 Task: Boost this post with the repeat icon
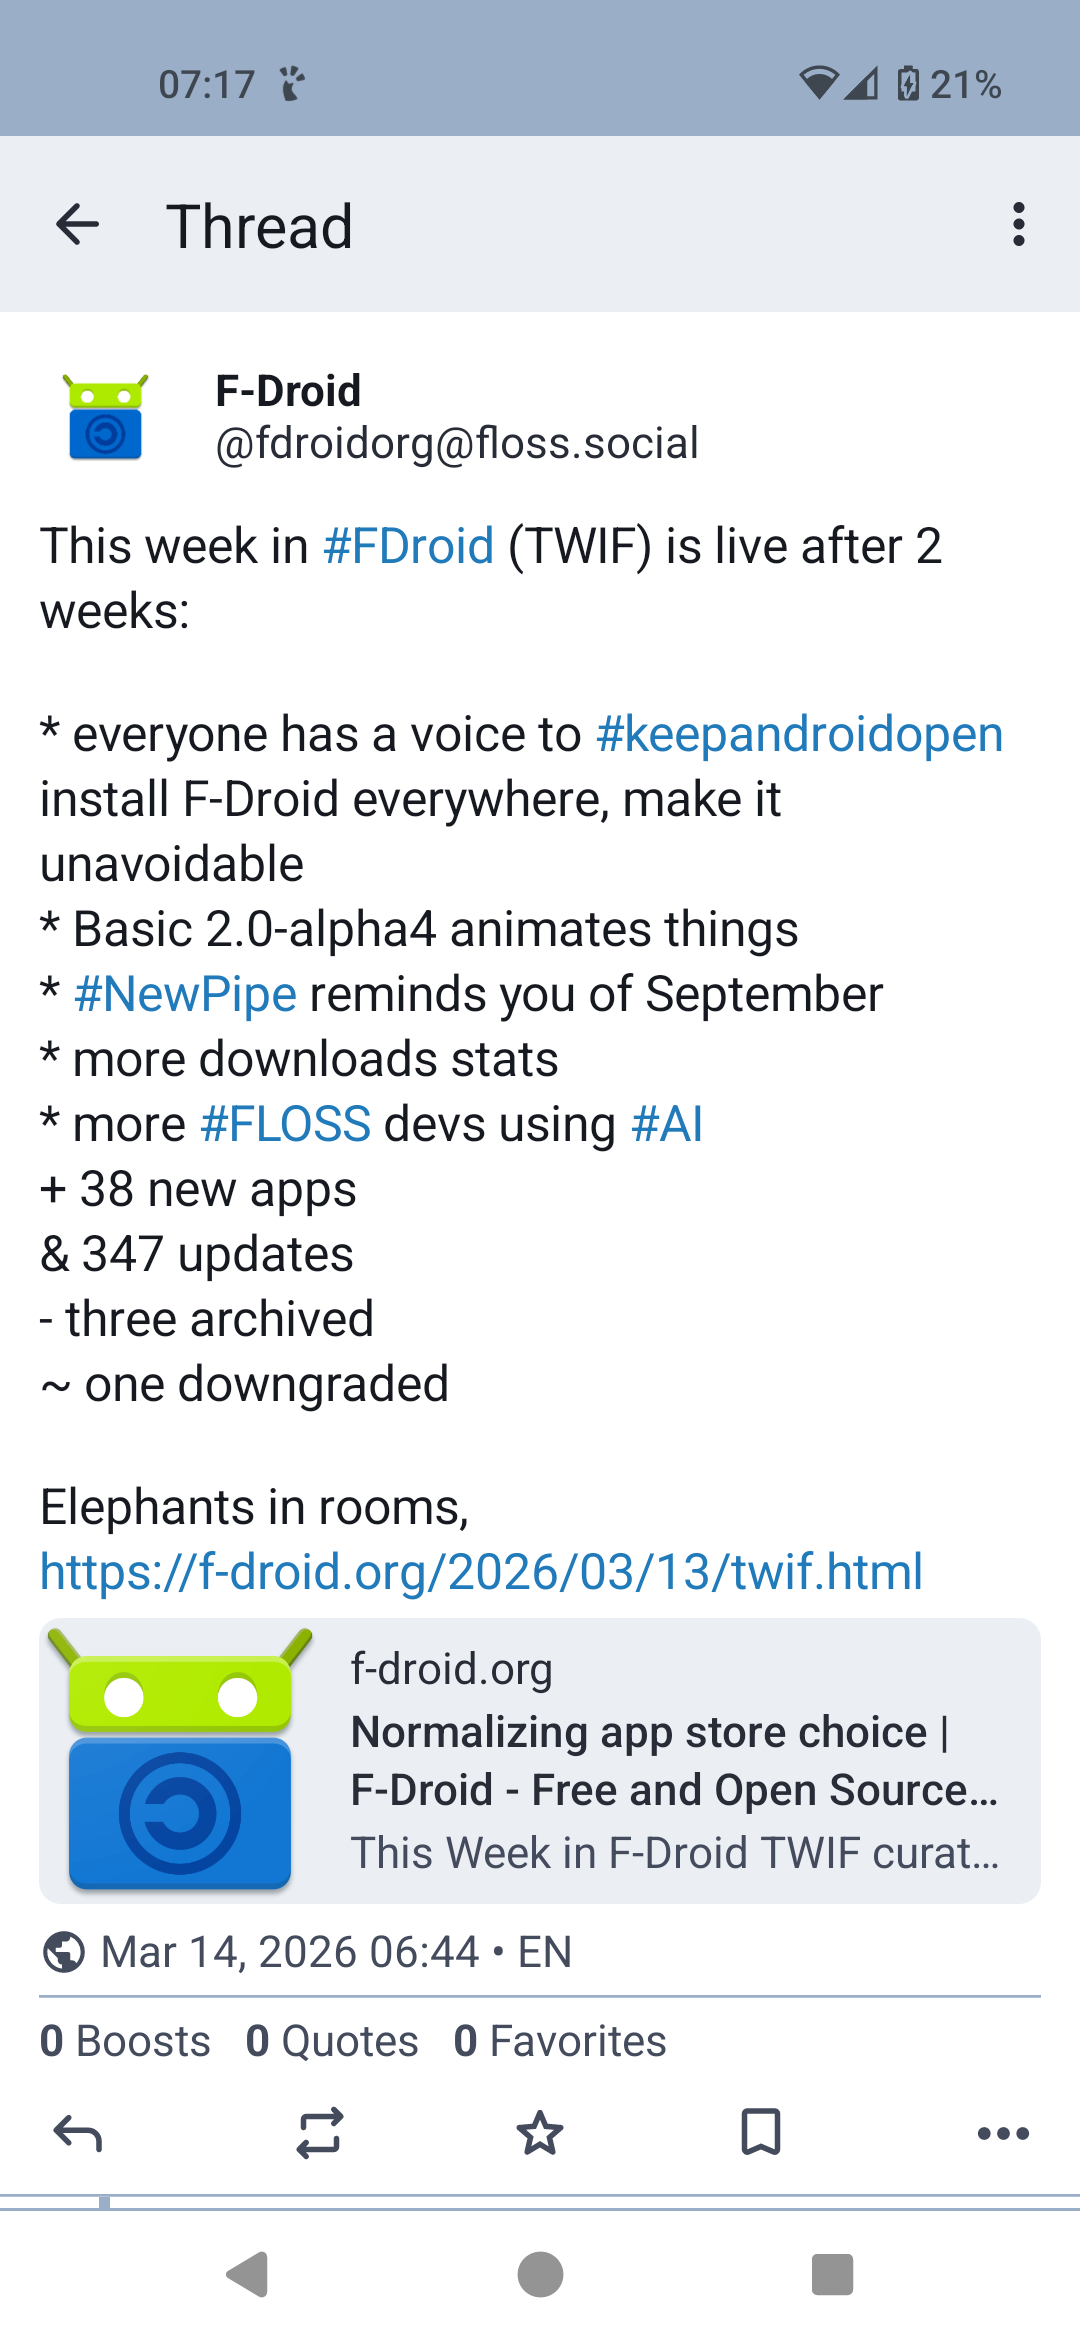[x=320, y=2133]
